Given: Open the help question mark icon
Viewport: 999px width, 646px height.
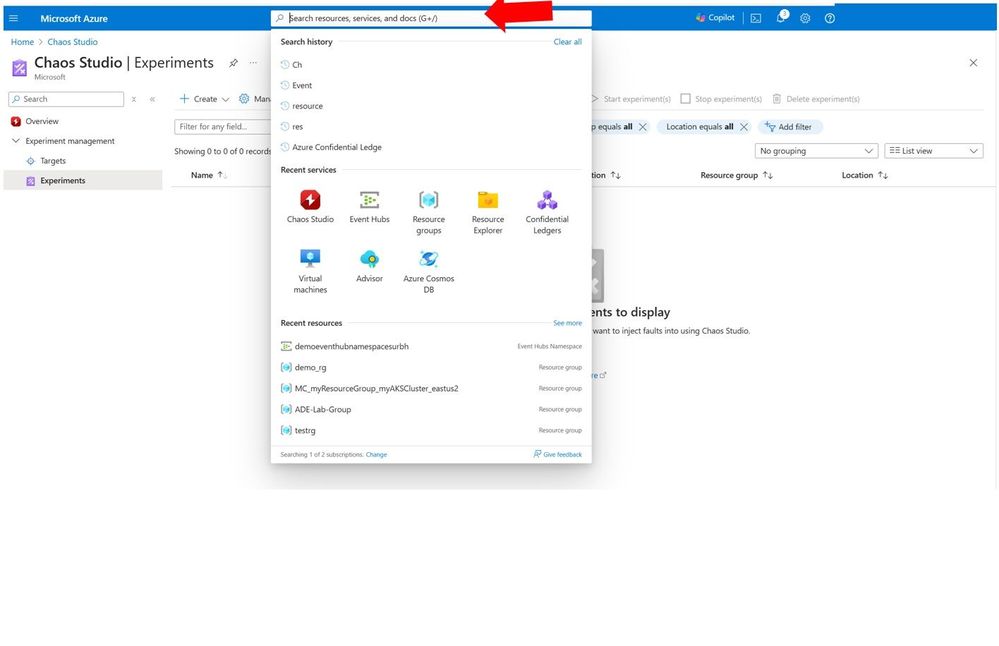Looking at the screenshot, I should point(830,18).
